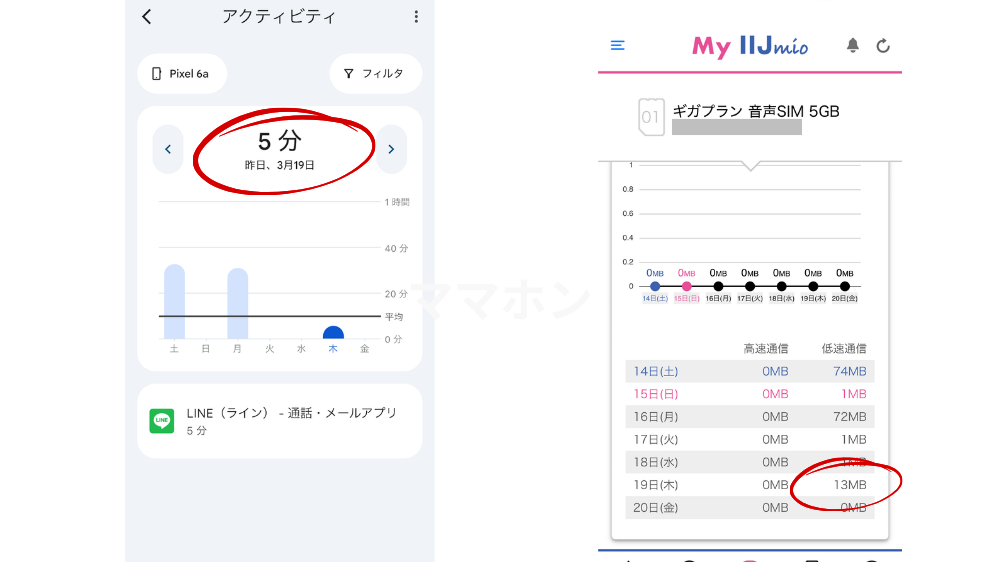Go back from the Activity screen
The height and width of the screenshot is (562, 1000).
coord(147,17)
